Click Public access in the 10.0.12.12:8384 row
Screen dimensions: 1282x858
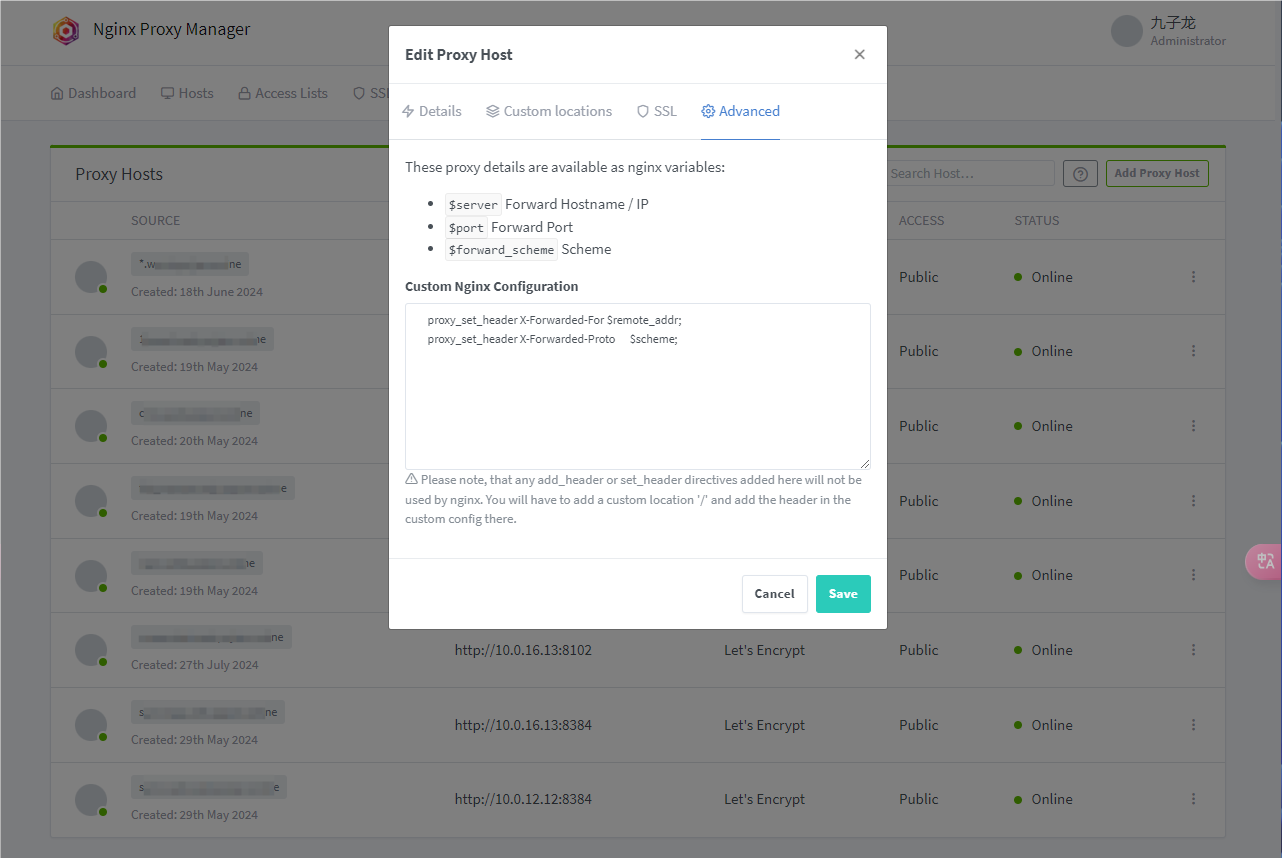919,799
